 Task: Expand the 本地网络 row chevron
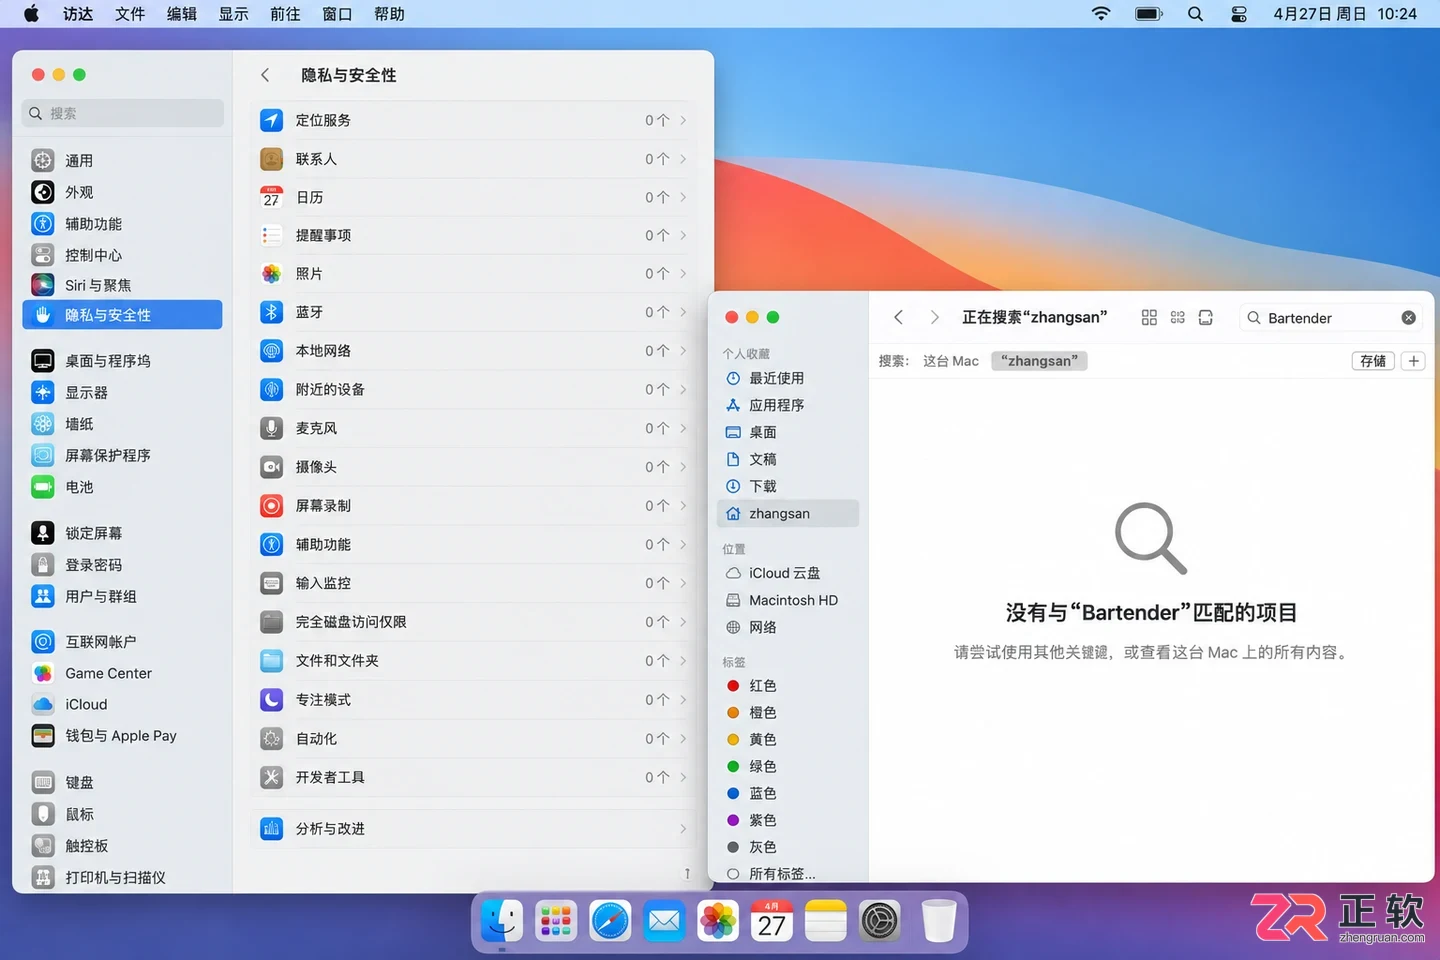683,351
